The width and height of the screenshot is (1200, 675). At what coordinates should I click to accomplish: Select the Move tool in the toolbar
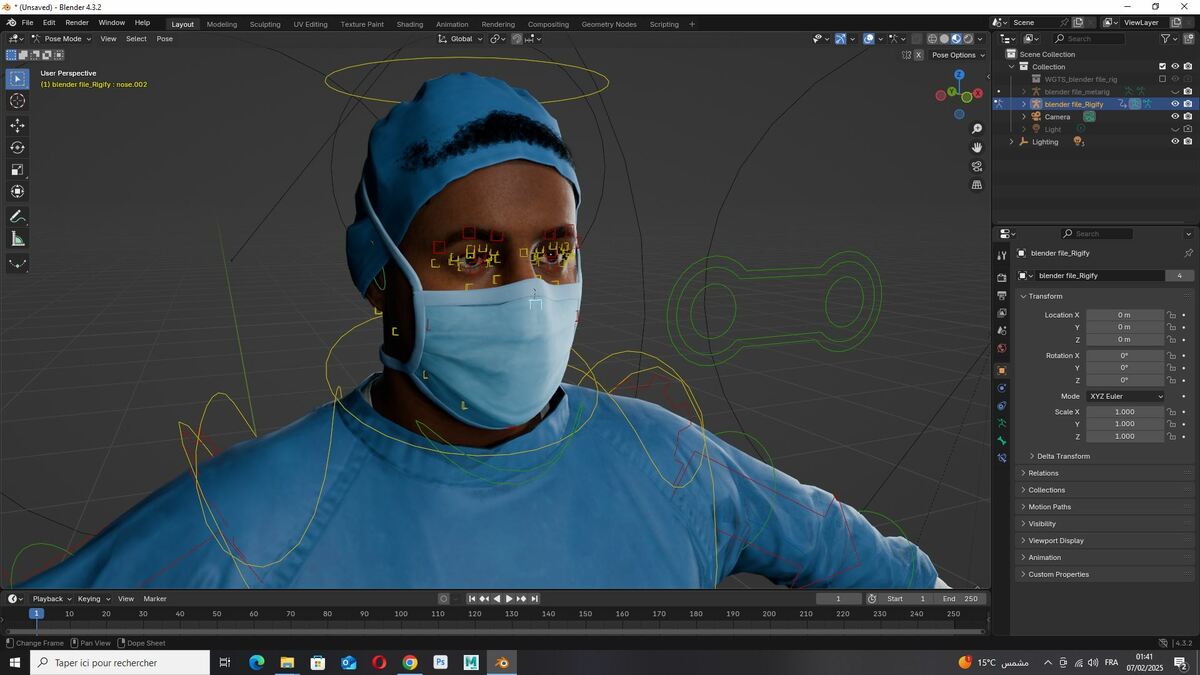tap(17, 125)
